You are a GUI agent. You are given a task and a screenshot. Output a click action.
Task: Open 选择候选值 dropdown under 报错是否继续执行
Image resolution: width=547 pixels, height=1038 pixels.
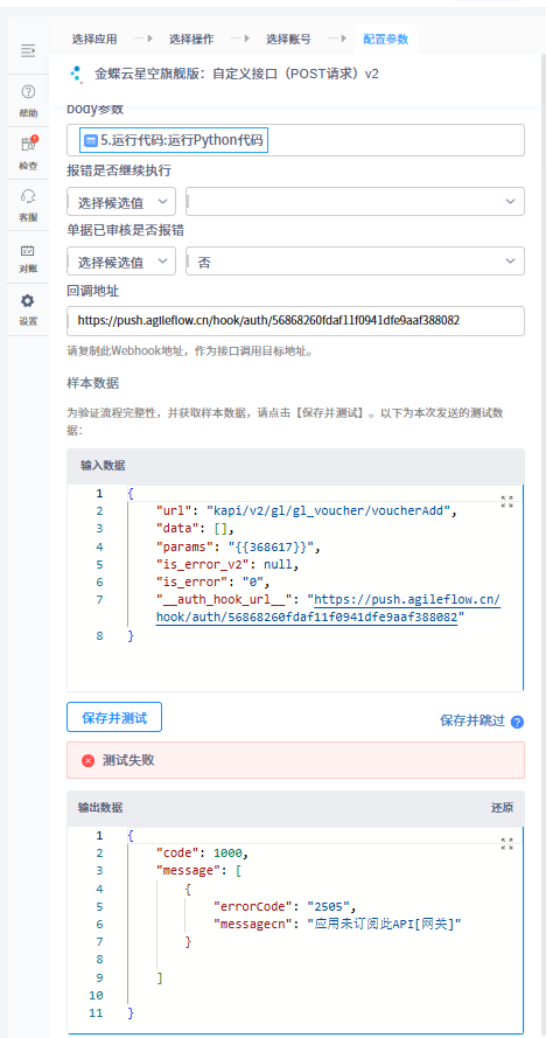(x=121, y=201)
